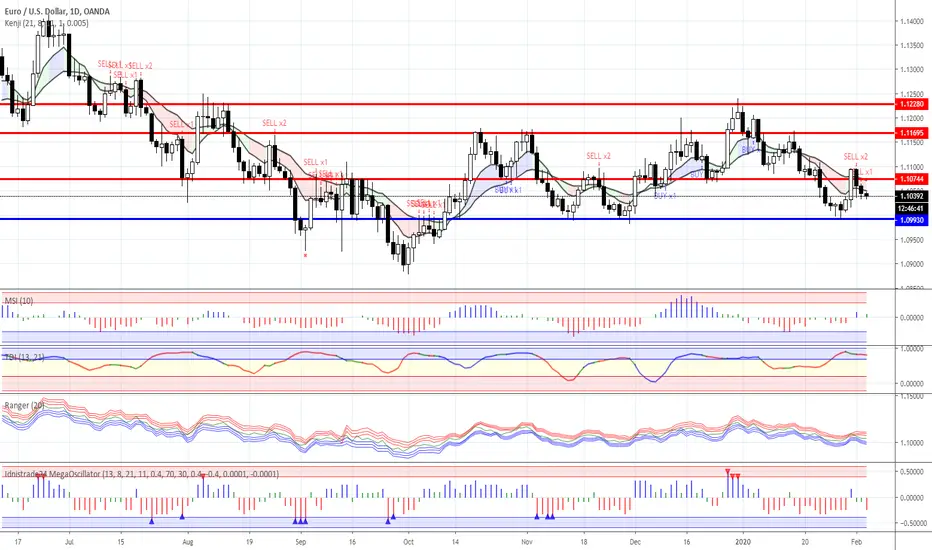Click the Dec date on time axis
932x550 pixels.
(635, 542)
